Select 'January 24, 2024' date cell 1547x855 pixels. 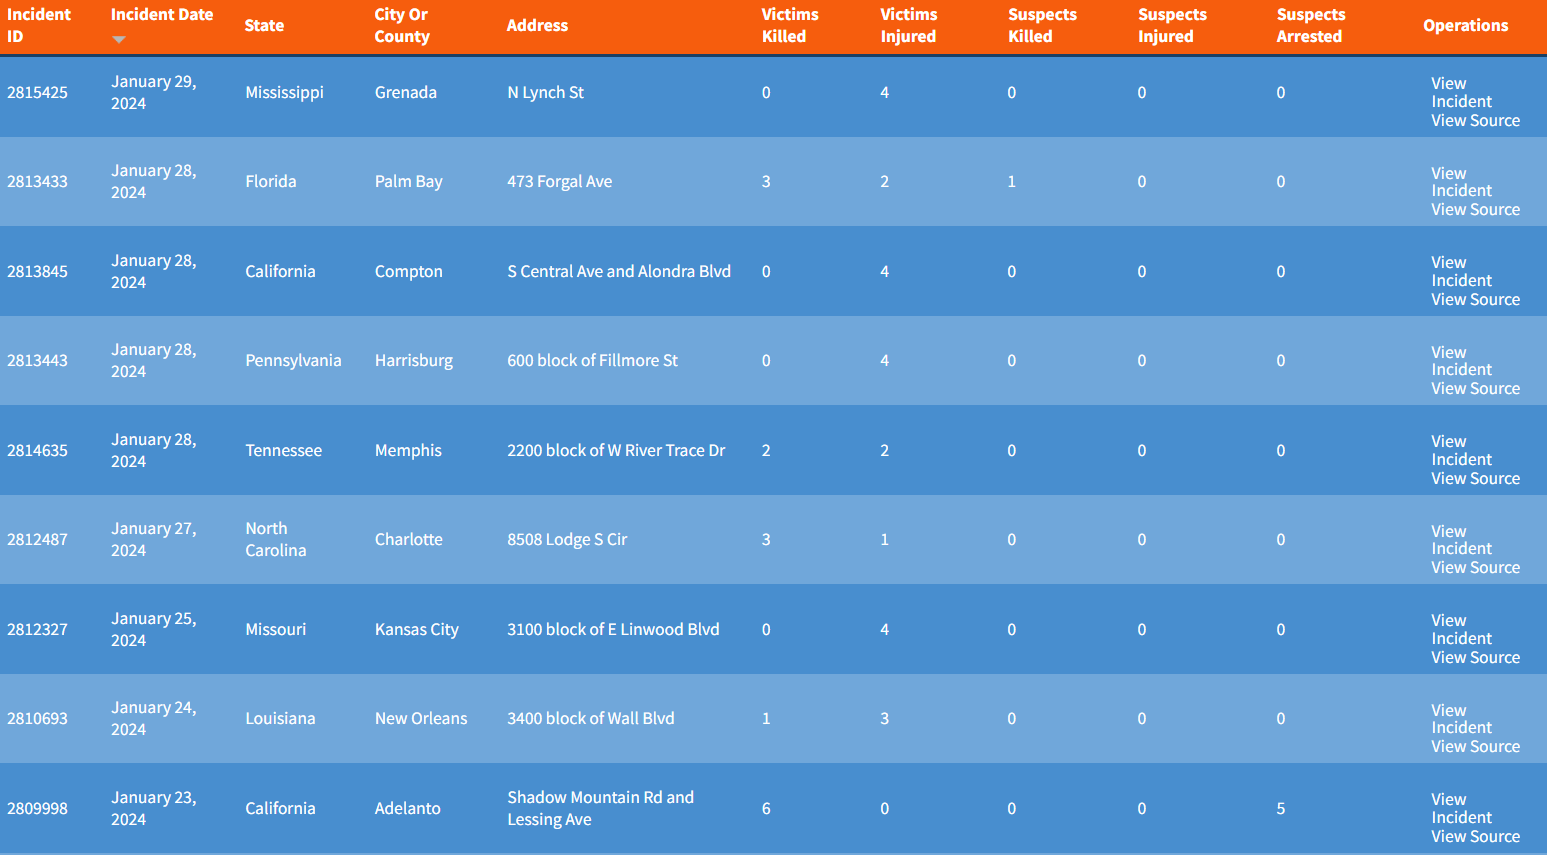154,719
